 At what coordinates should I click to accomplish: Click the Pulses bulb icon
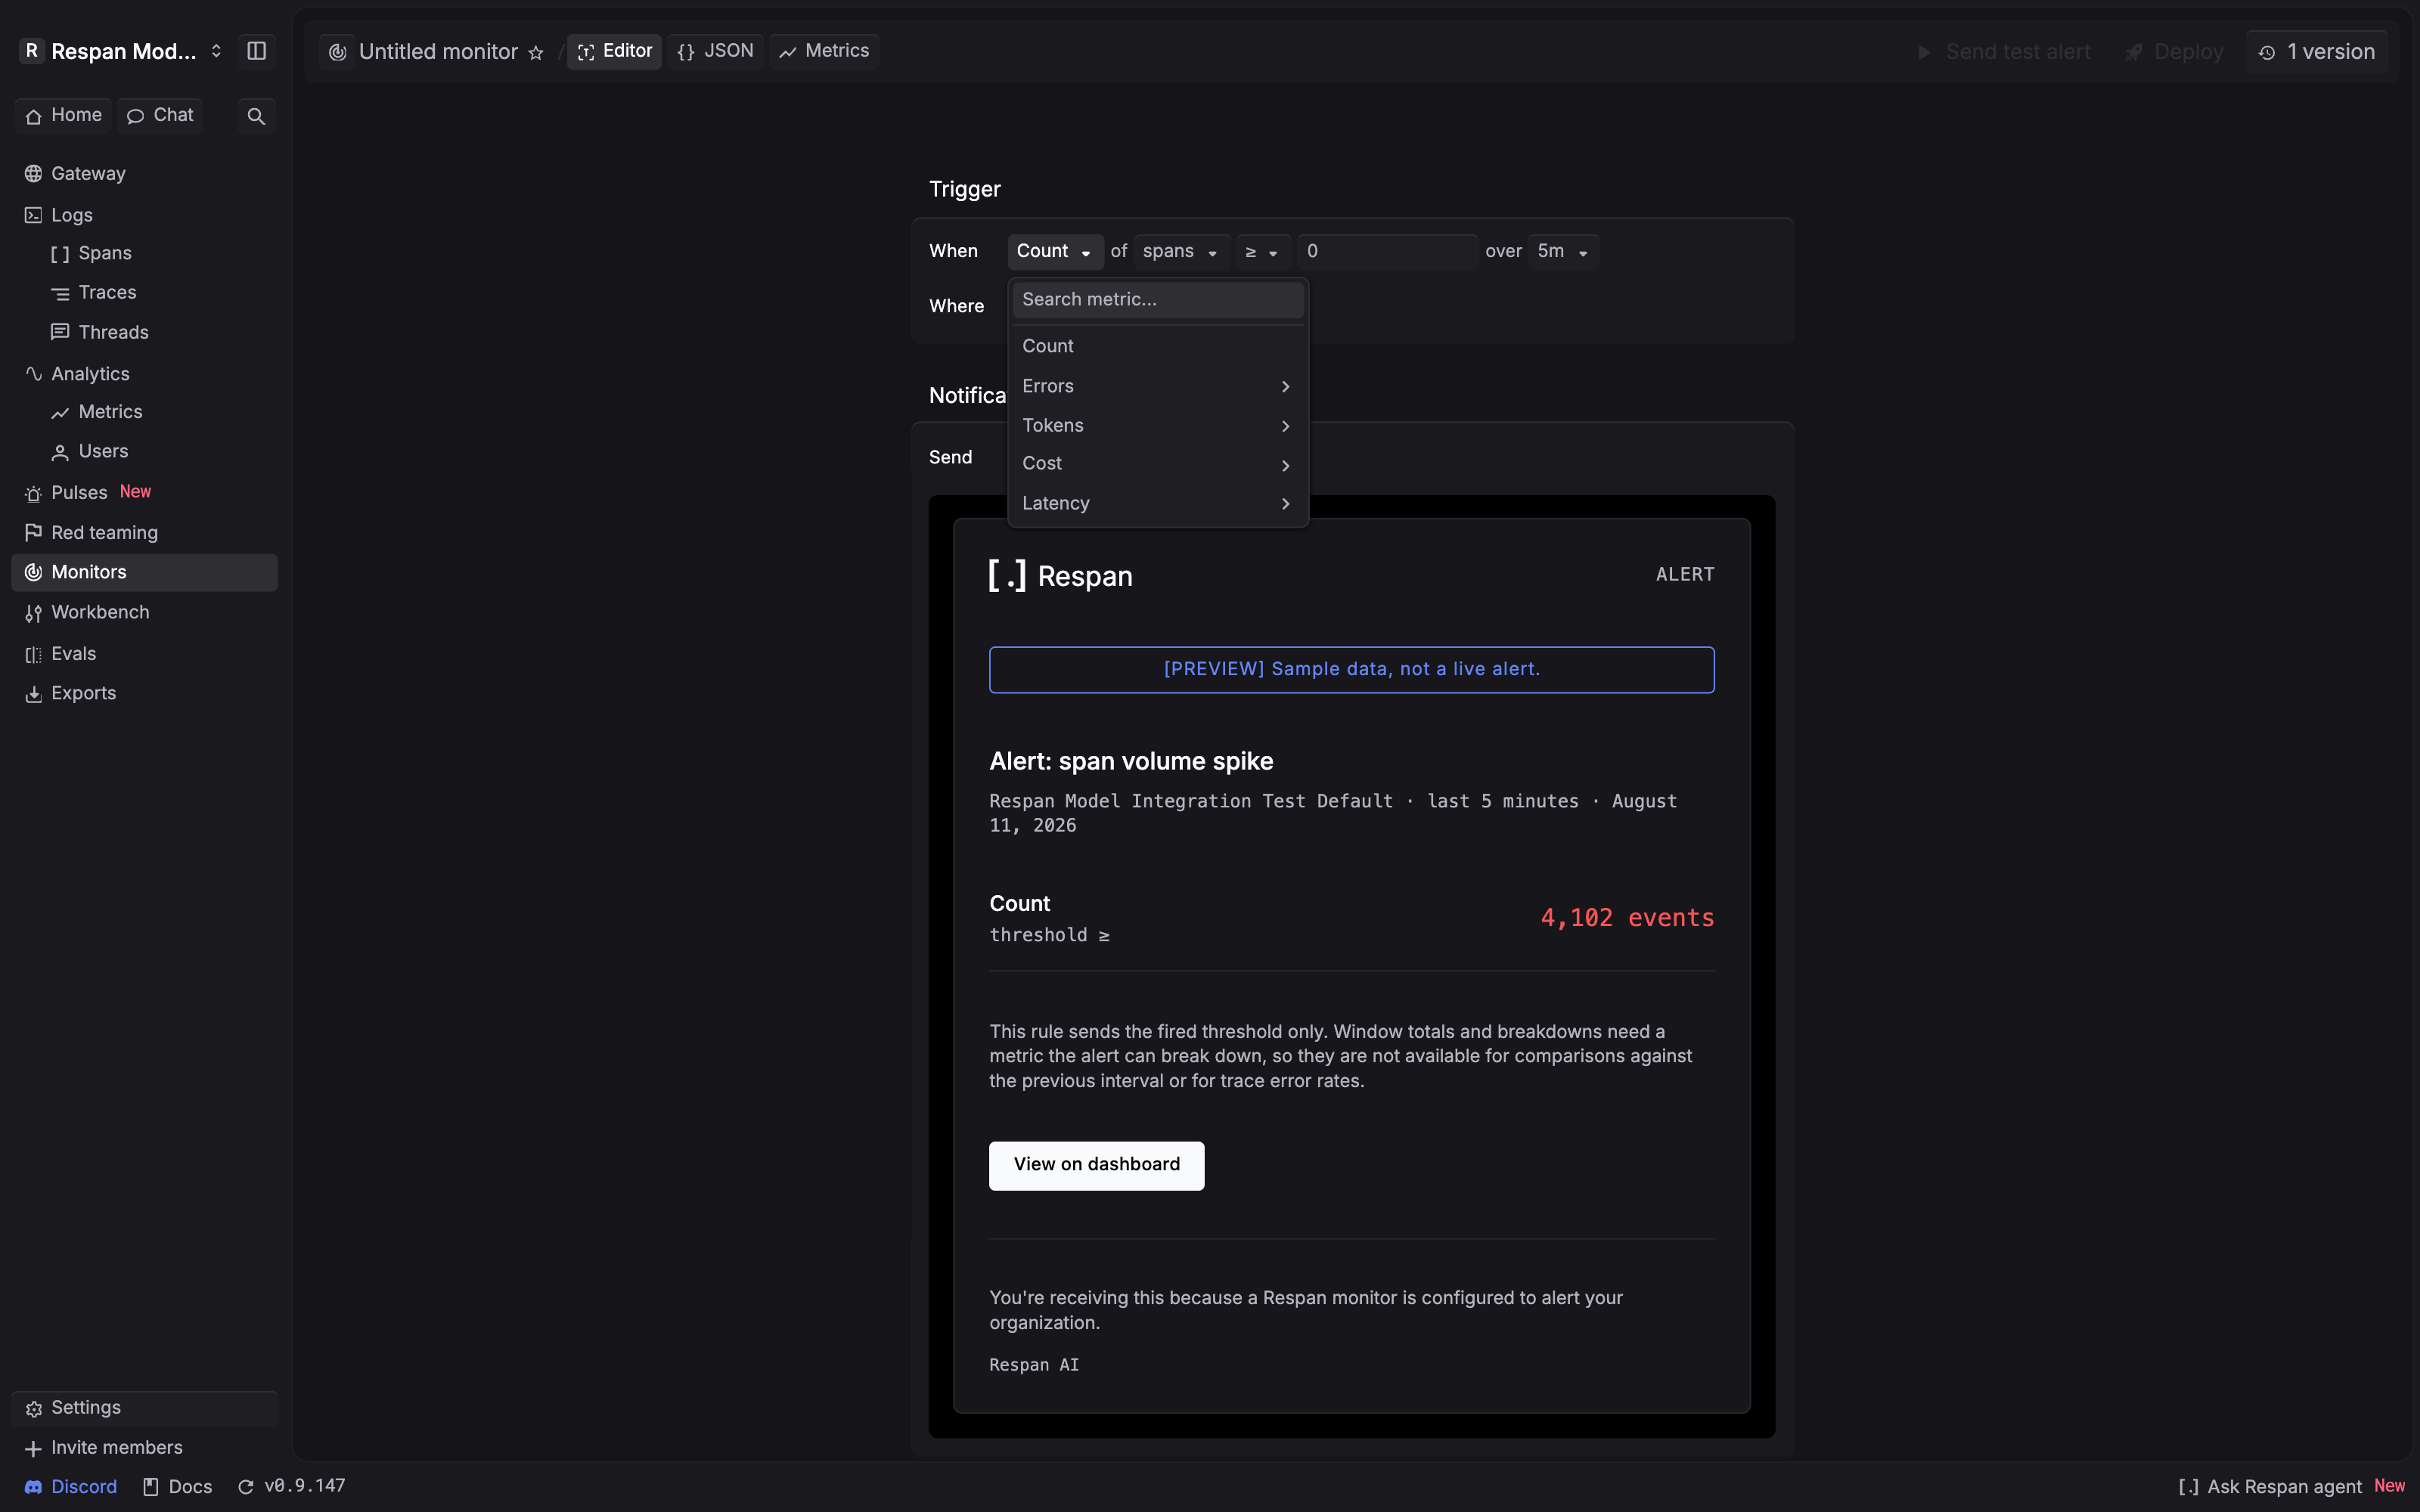pos(33,493)
